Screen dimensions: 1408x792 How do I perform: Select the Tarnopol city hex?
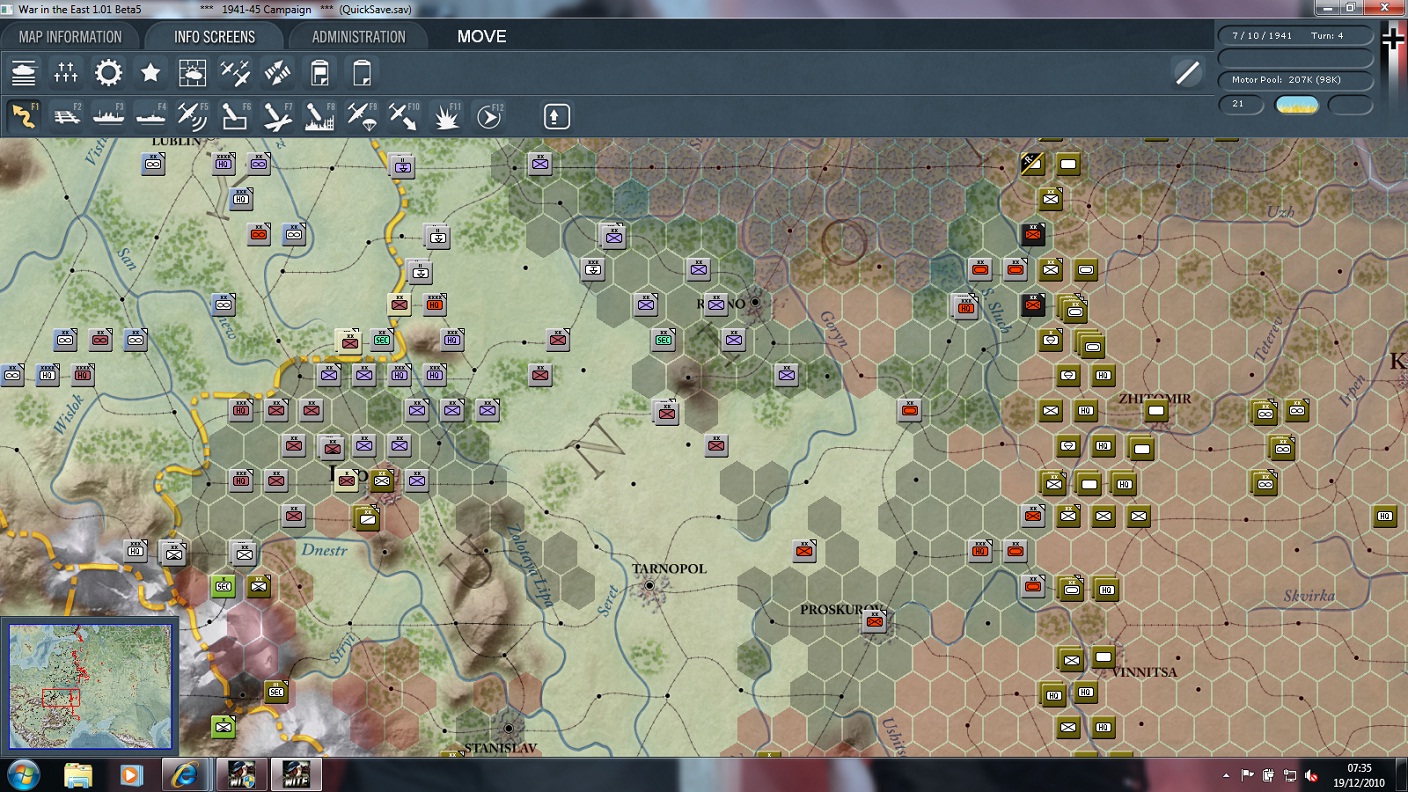[x=650, y=586]
